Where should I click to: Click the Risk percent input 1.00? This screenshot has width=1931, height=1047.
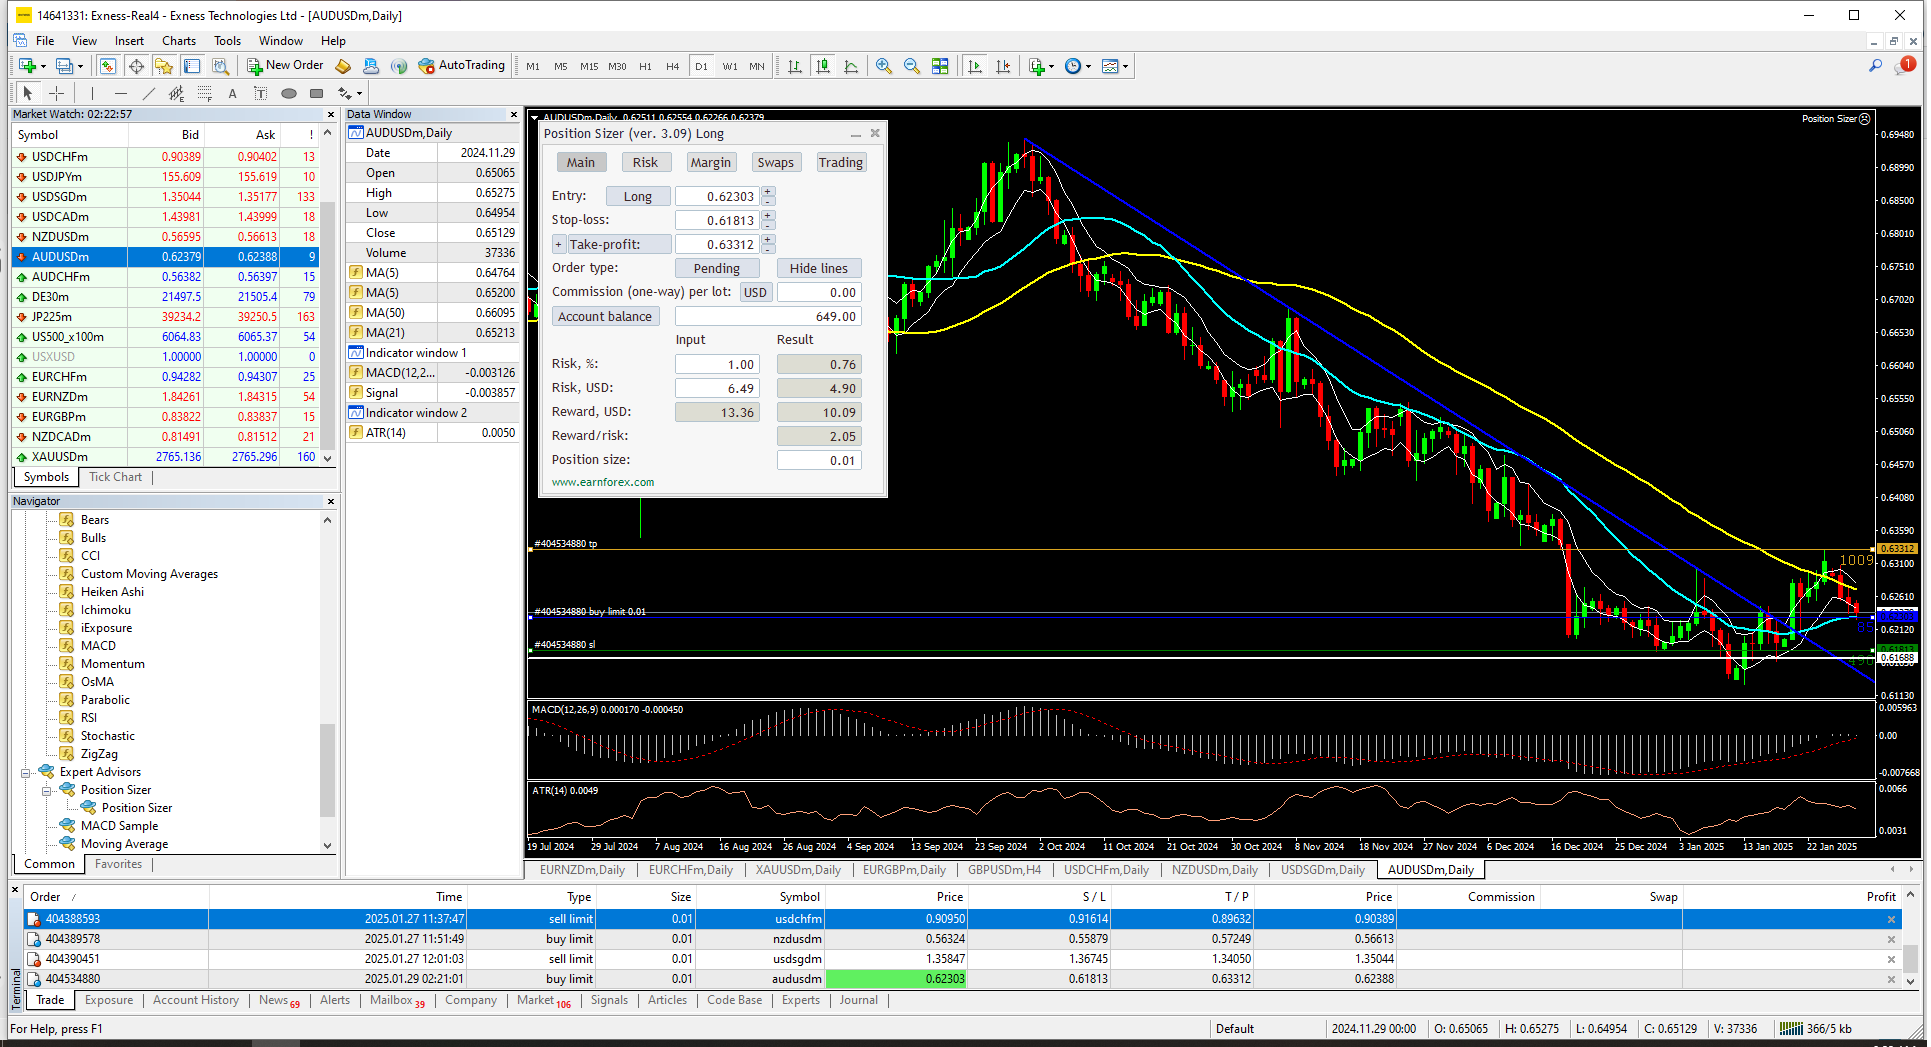pos(716,364)
